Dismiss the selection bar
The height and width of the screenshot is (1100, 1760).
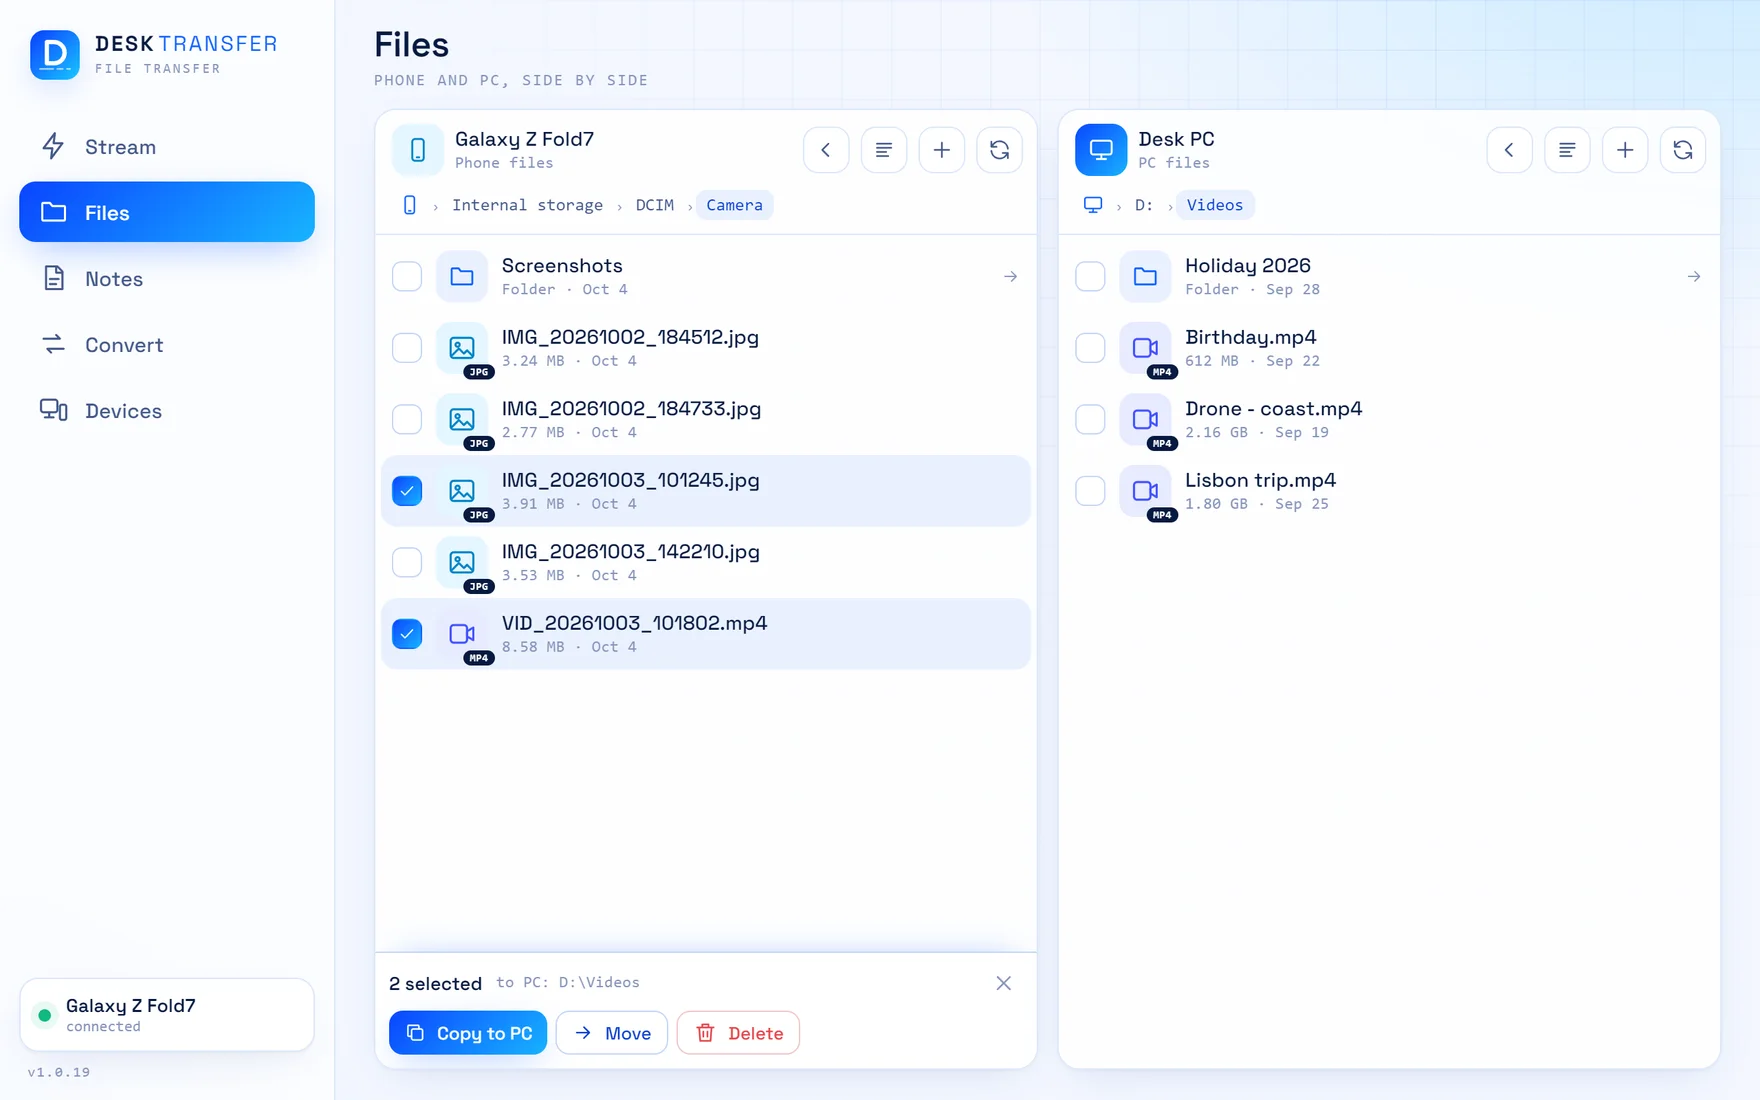pos(1004,983)
